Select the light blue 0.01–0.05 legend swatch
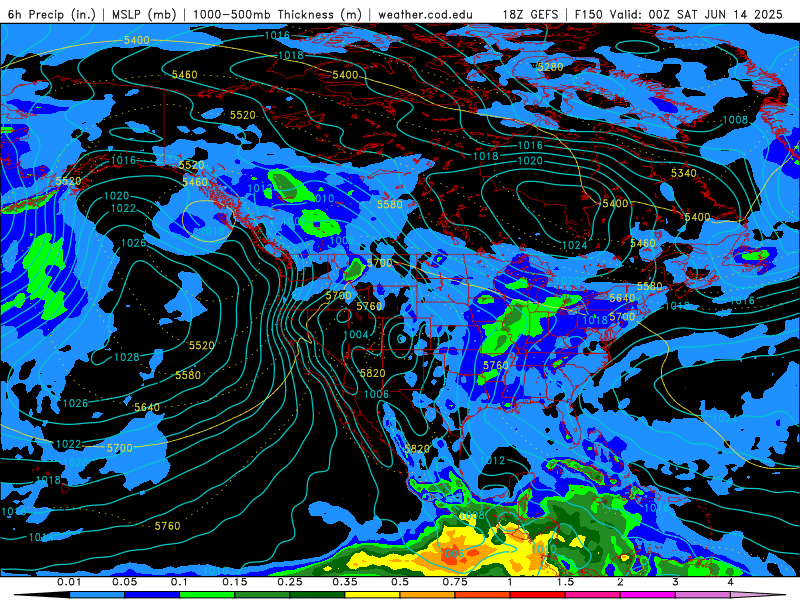The image size is (800, 600). (97, 595)
